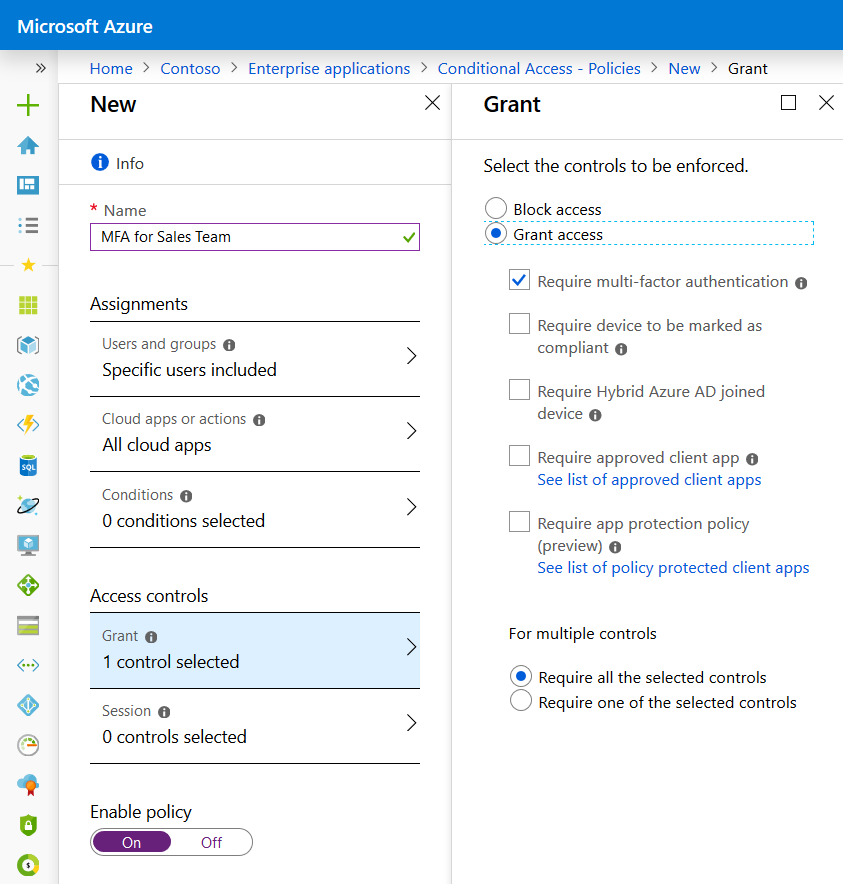Viewport: 843px width, 884px height.
Task: Open Conditions chevron arrow
Action: pyautogui.click(x=412, y=506)
